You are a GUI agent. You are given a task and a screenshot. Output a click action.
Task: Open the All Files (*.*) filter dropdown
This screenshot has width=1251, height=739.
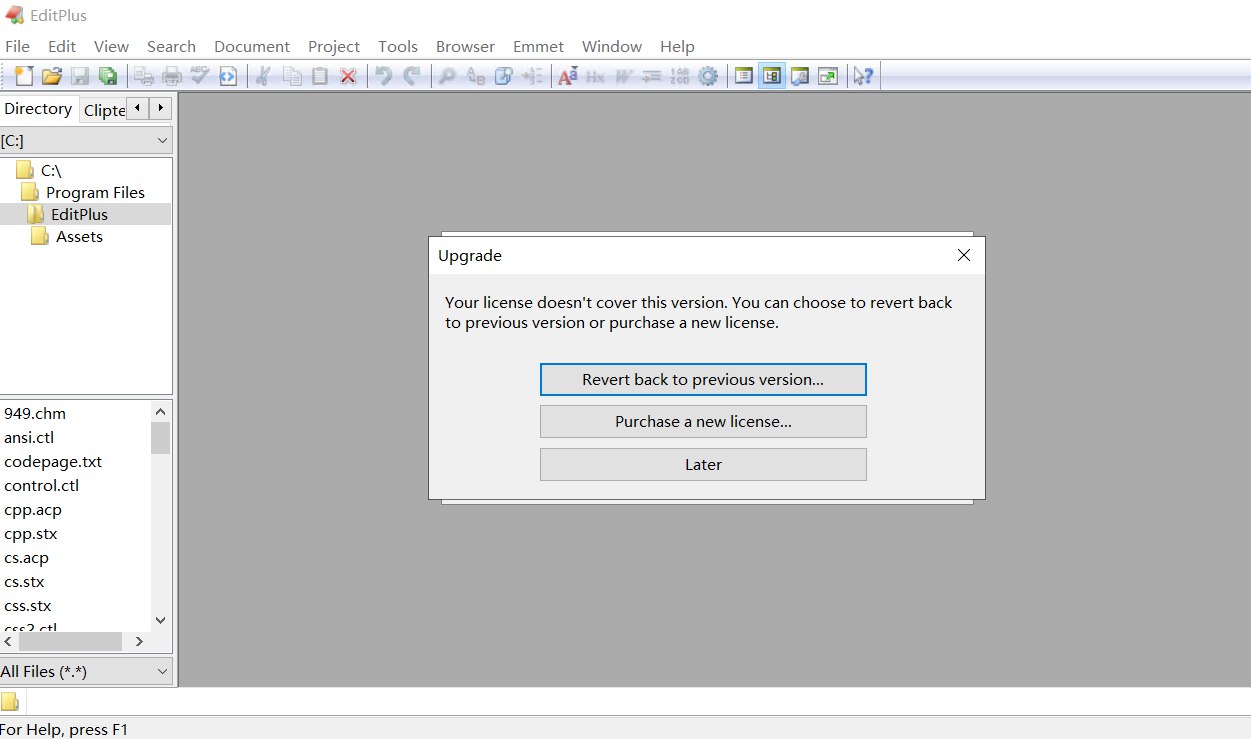pyautogui.click(x=86, y=672)
